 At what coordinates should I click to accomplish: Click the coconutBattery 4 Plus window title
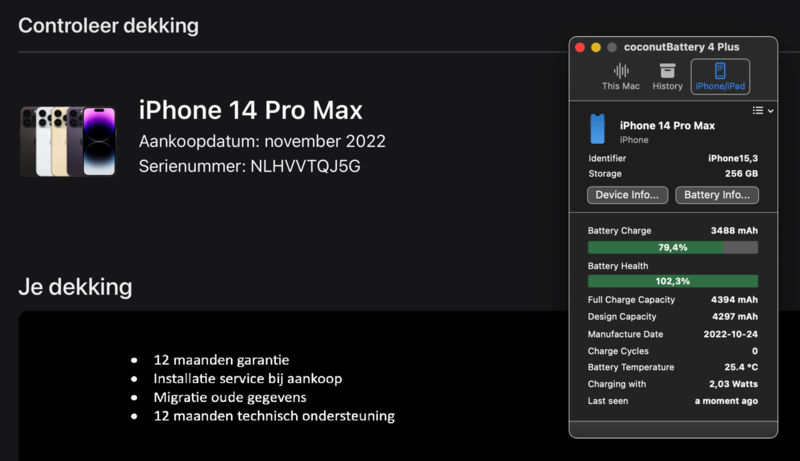(x=681, y=47)
